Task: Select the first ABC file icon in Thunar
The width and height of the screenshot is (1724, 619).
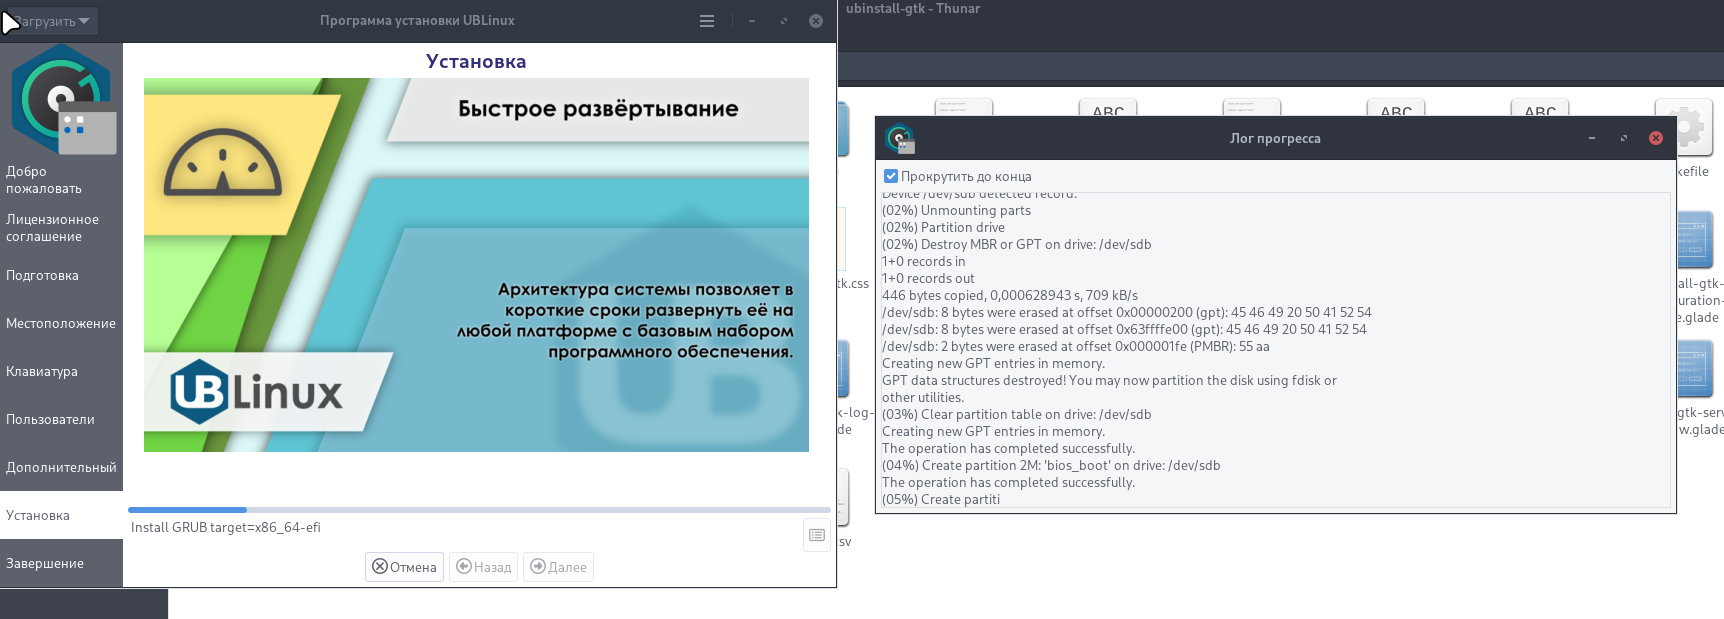Action: click(1108, 108)
